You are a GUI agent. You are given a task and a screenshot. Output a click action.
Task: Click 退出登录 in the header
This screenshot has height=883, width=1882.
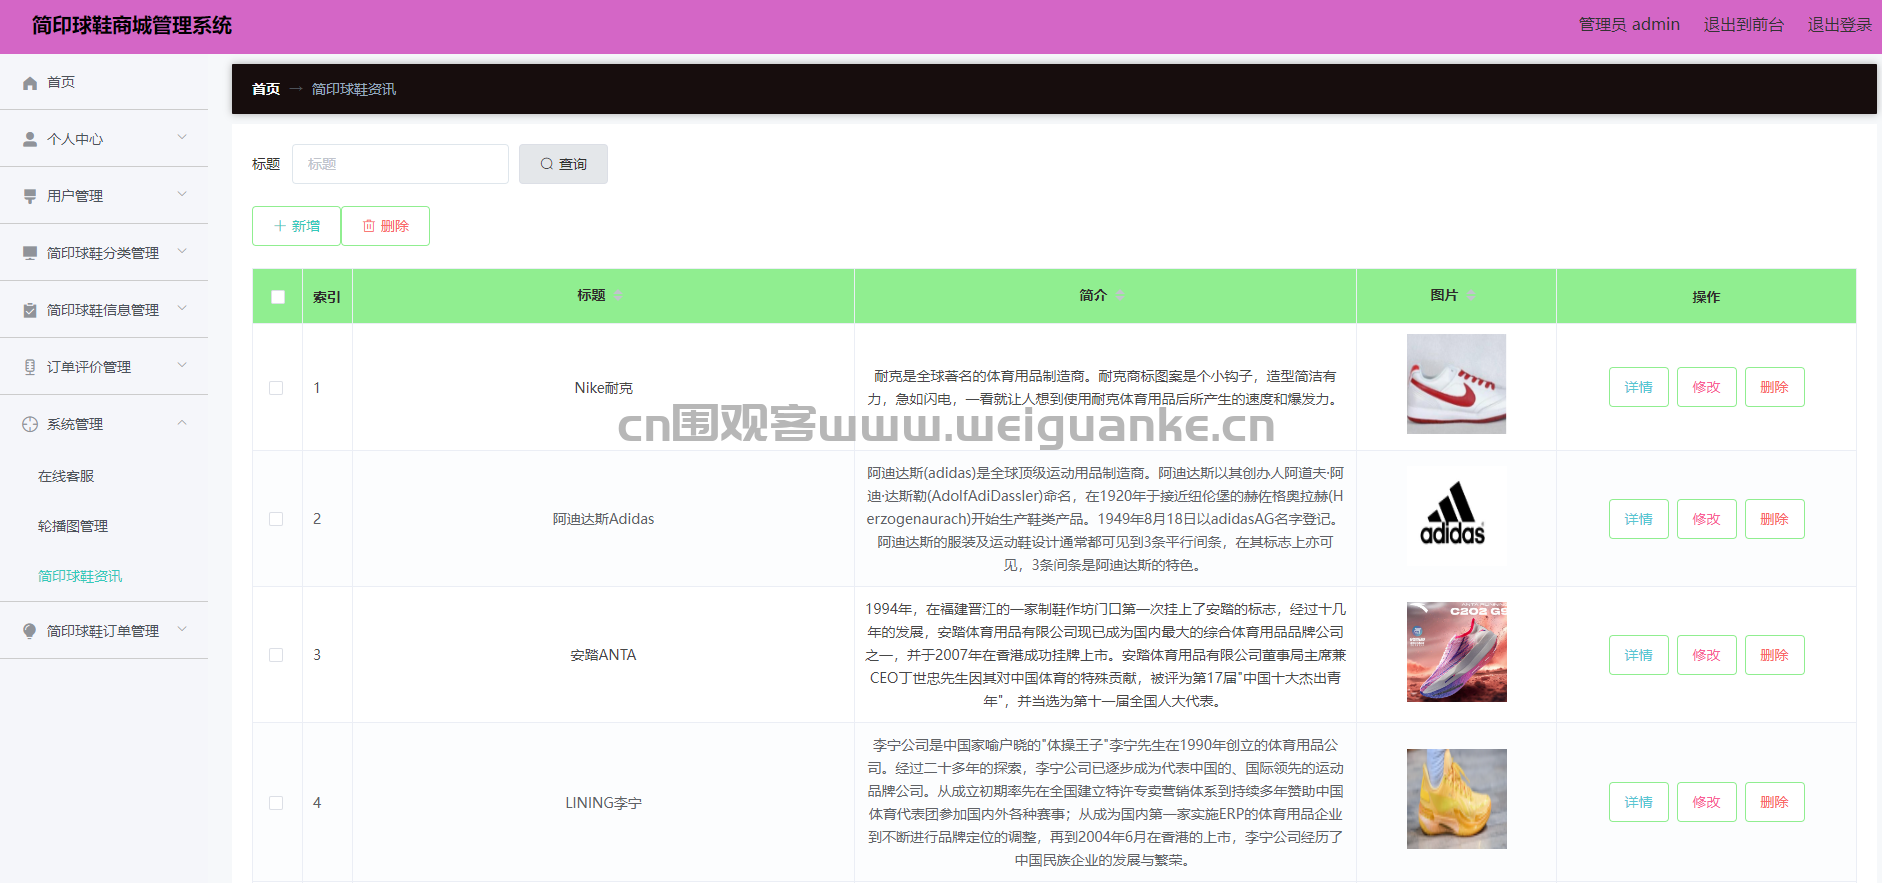coord(1840,24)
